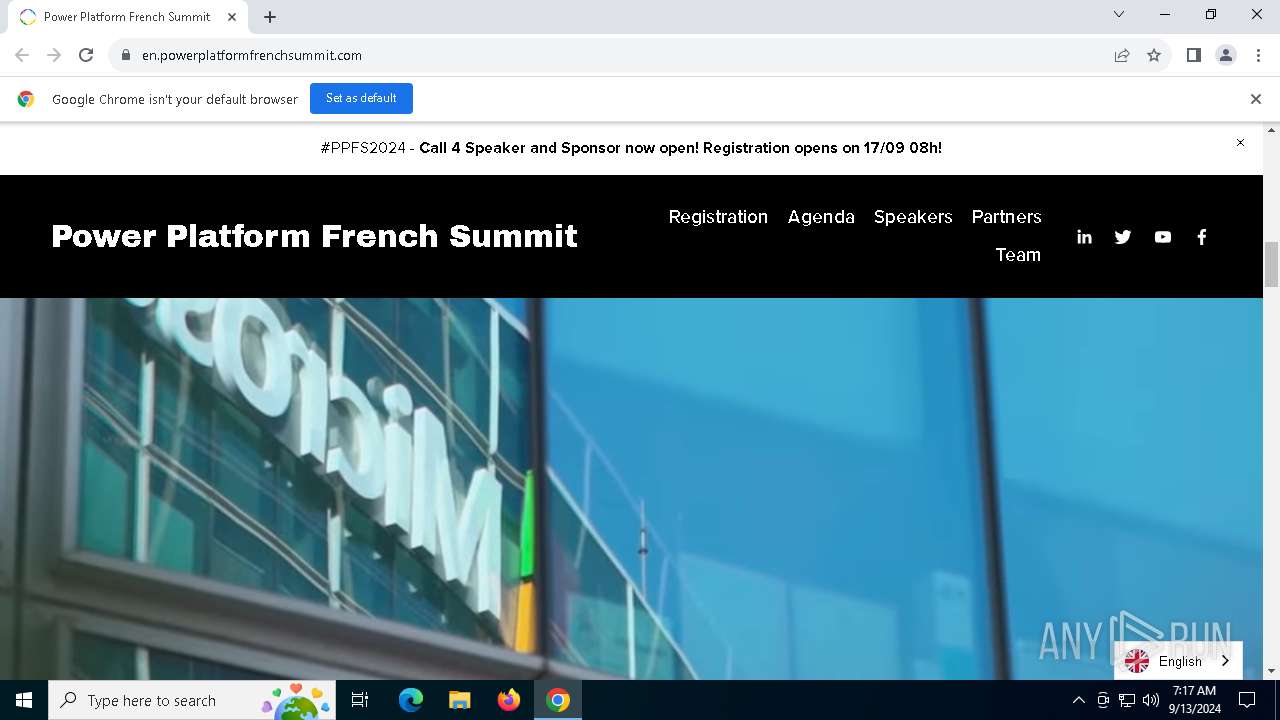Go back to previous page

(22, 55)
